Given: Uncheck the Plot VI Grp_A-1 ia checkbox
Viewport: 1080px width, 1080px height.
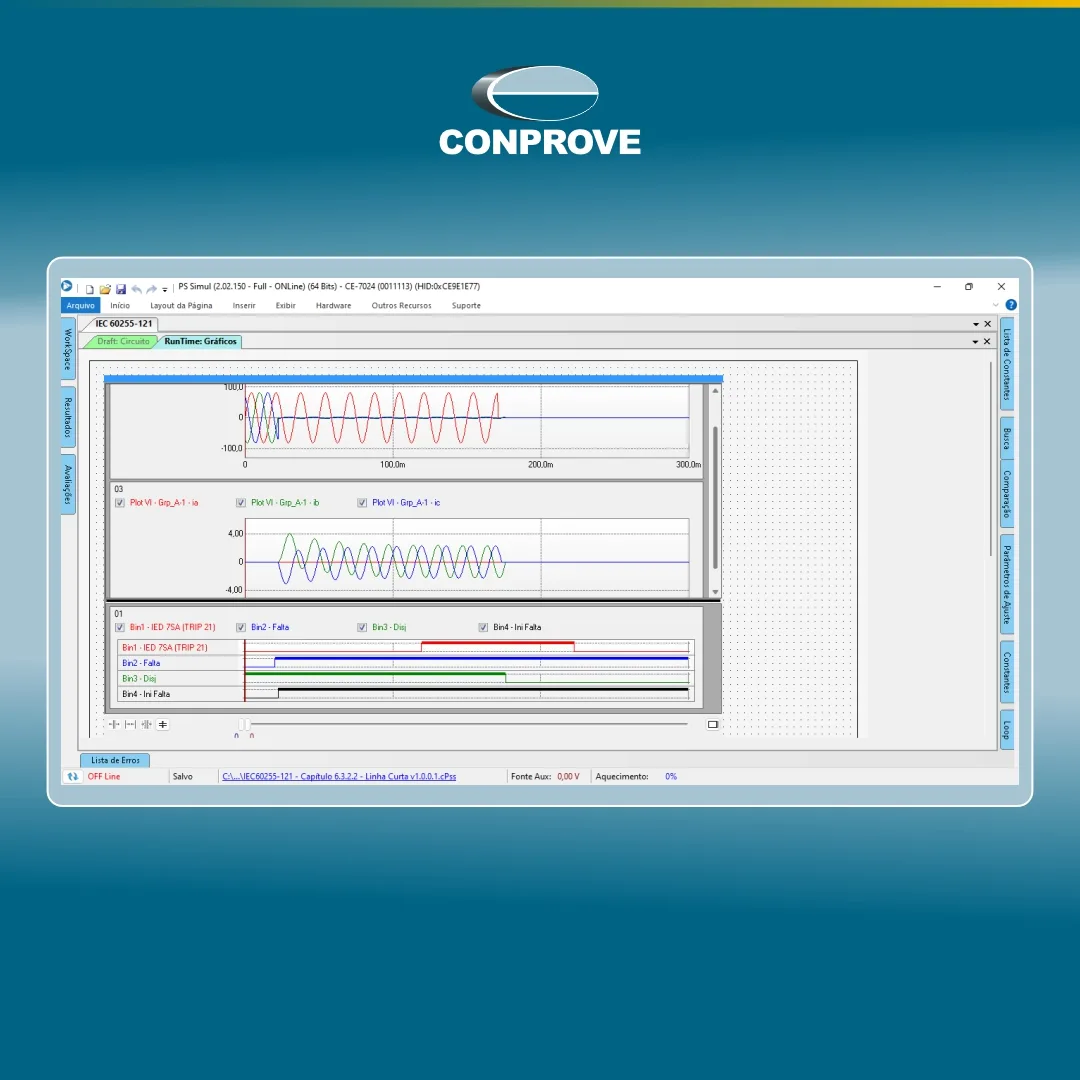Looking at the screenshot, I should coord(120,503).
